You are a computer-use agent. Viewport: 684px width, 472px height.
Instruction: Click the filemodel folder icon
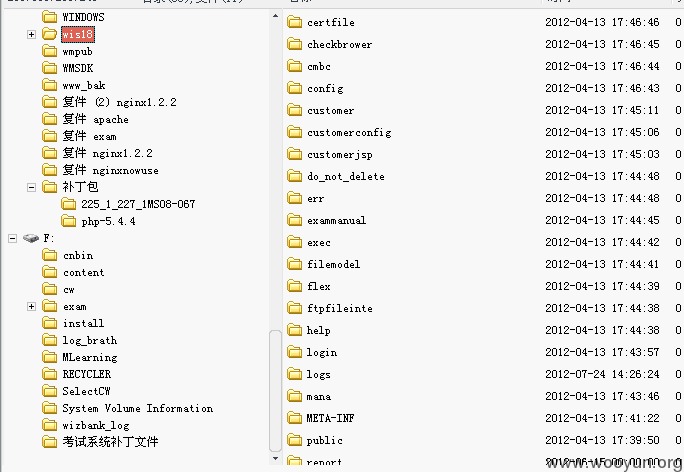pyautogui.click(x=294, y=264)
